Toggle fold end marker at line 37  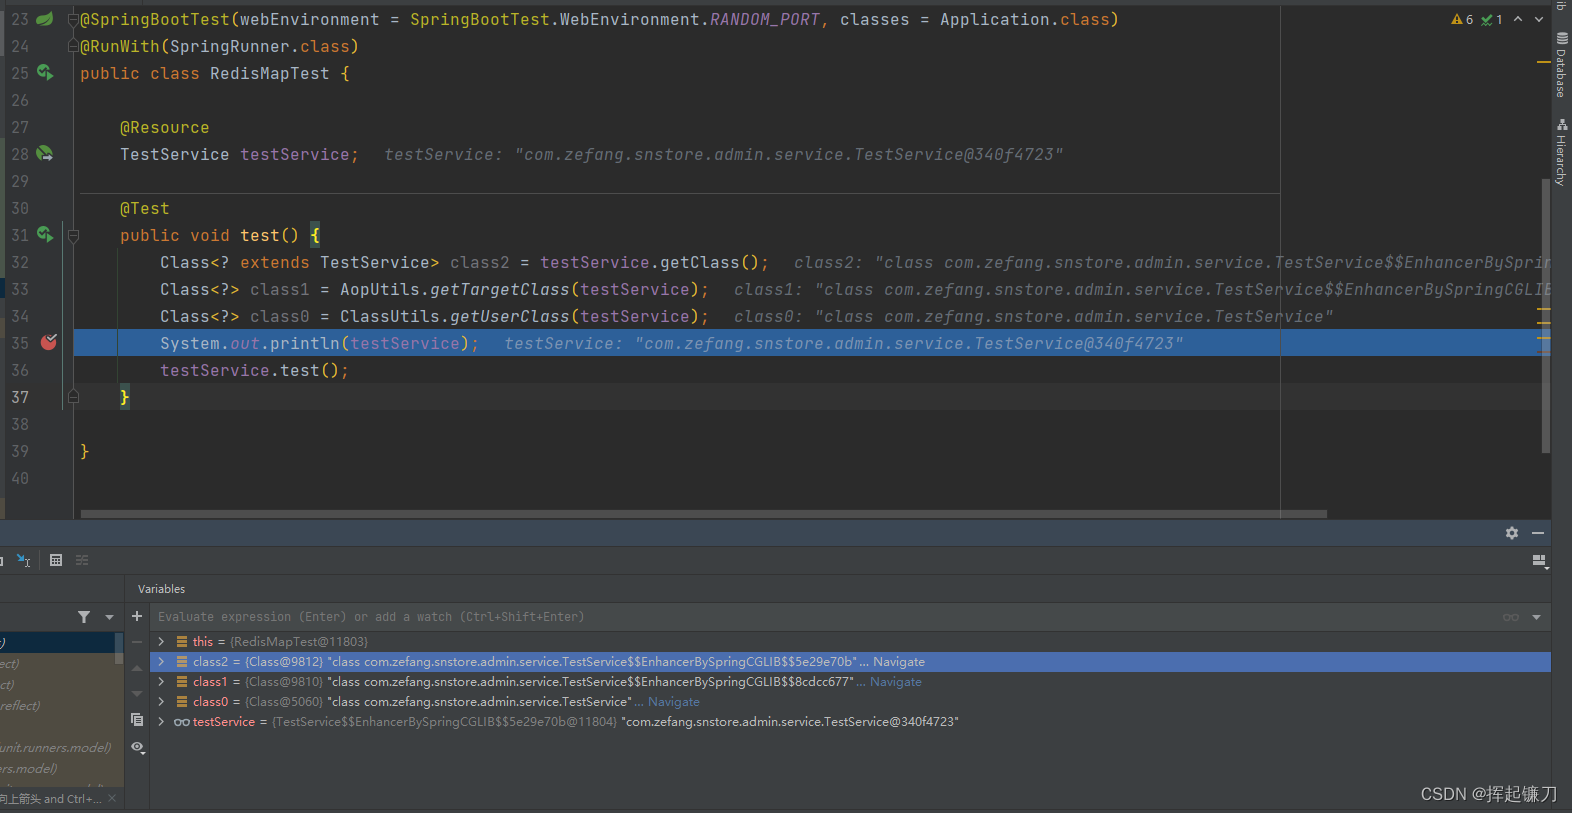(73, 397)
